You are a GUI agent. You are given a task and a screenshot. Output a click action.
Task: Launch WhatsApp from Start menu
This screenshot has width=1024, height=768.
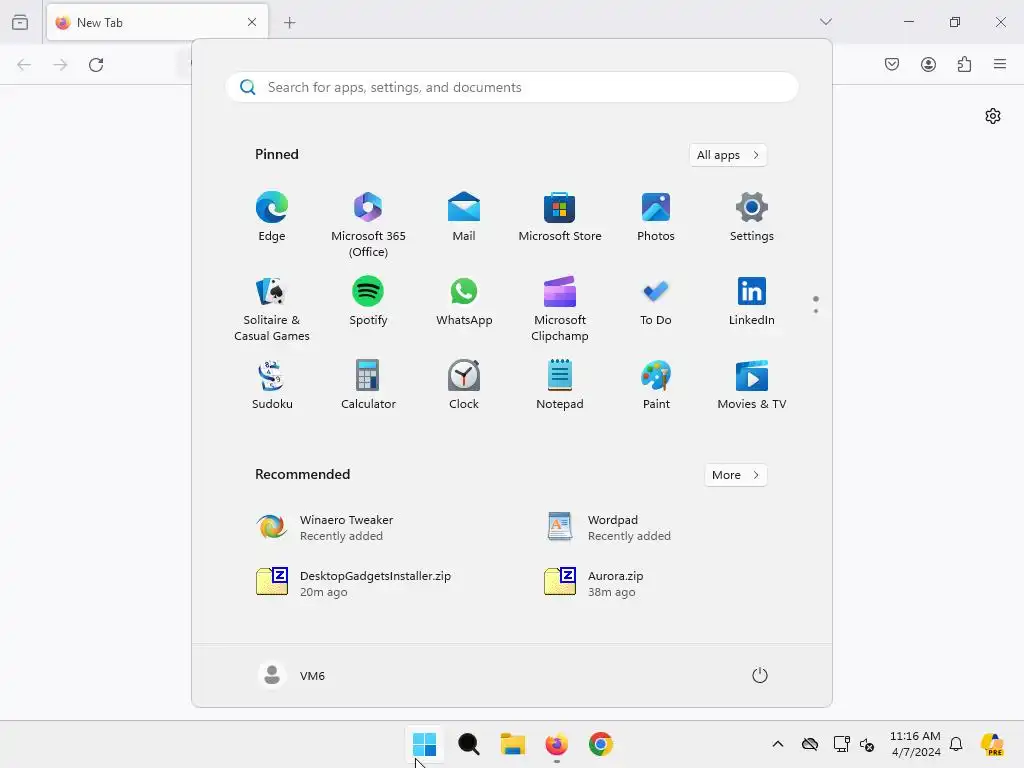click(x=464, y=302)
